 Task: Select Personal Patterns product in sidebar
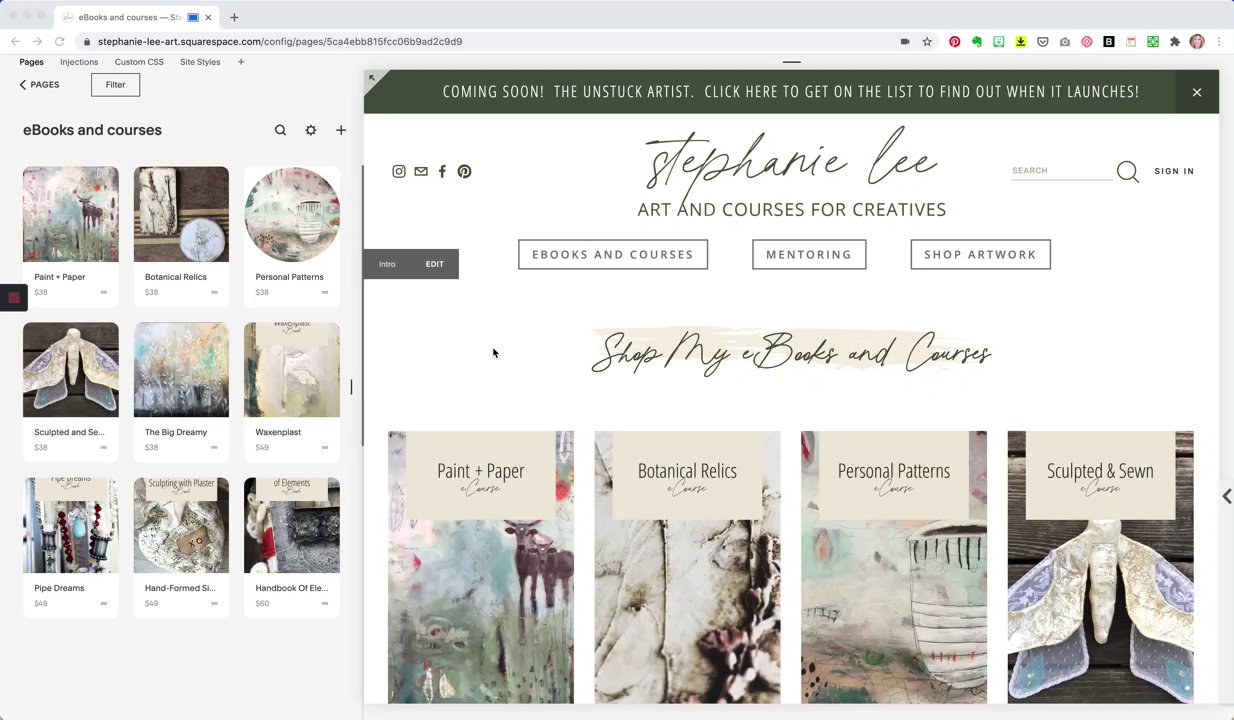(x=292, y=236)
